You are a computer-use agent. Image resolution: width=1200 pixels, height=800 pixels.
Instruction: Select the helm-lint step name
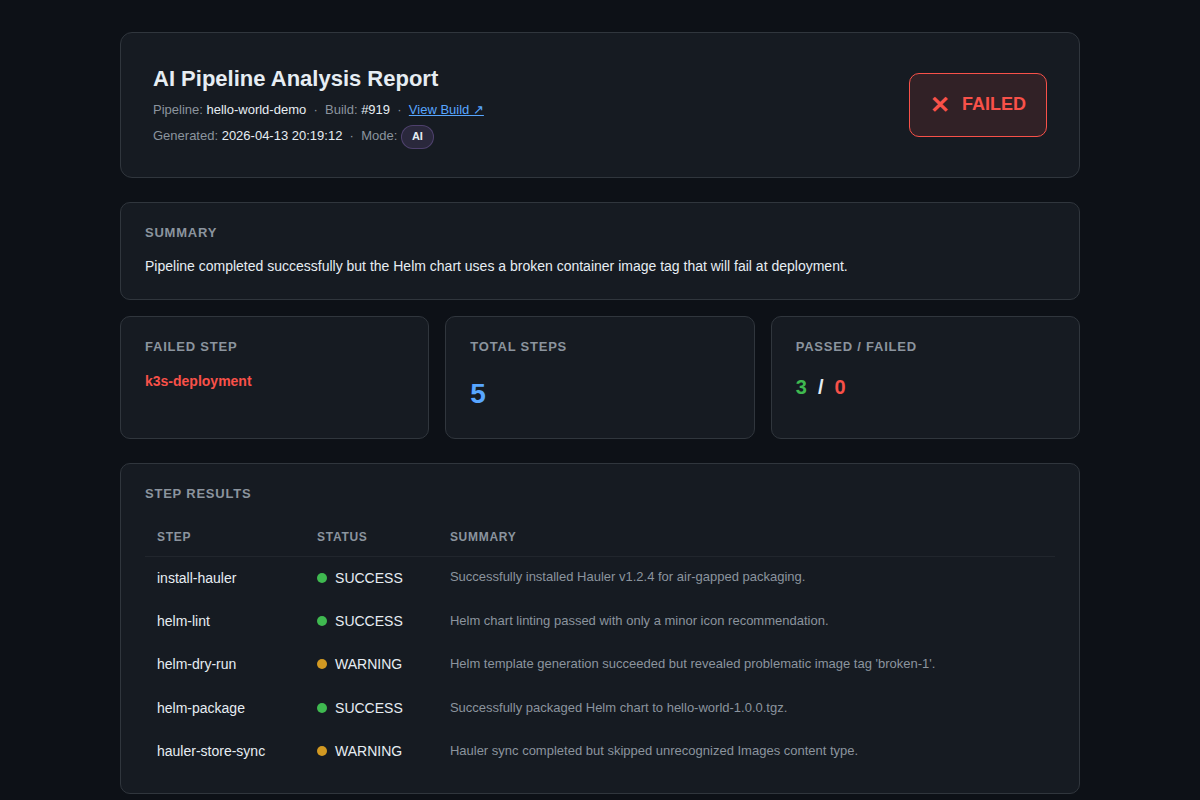tap(184, 621)
